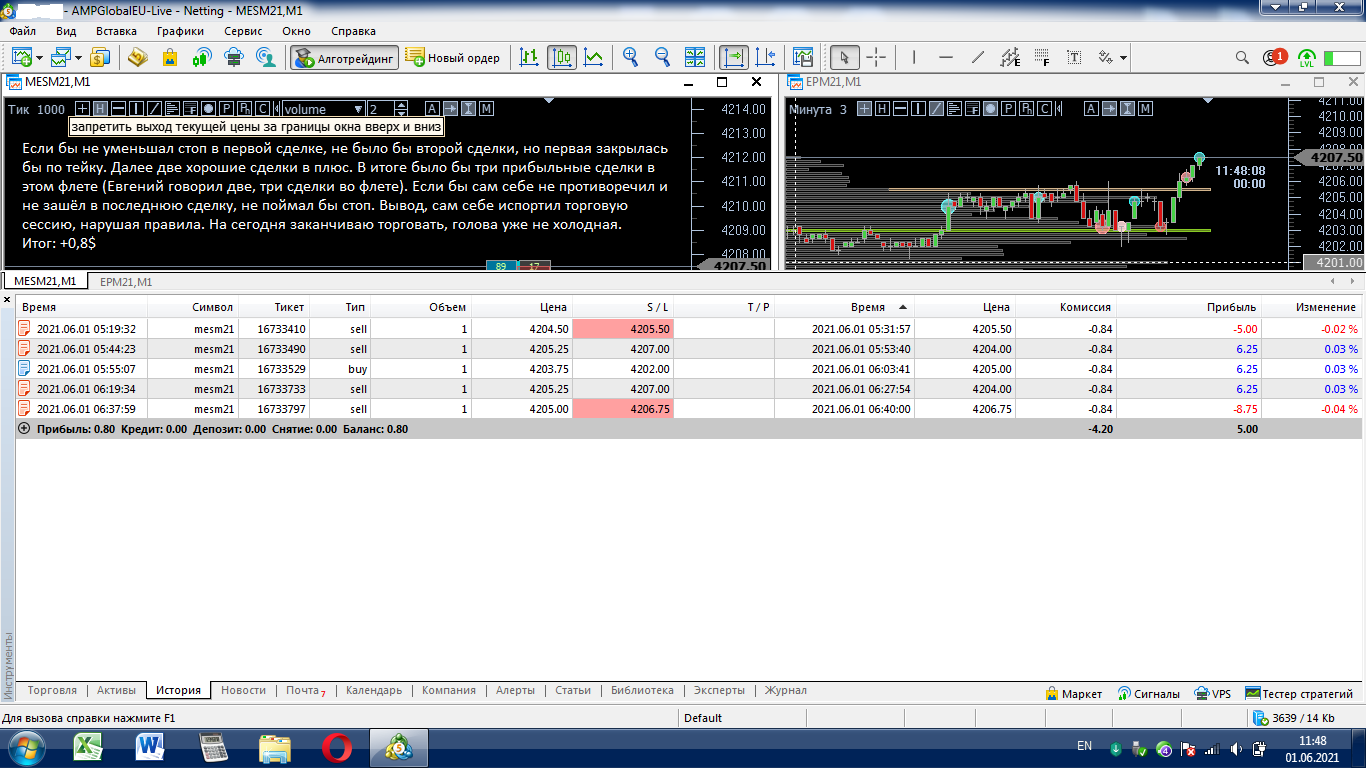The height and width of the screenshot is (768, 1366).
Task: Zoom in the chart with magnifier plus
Action: click(631, 57)
